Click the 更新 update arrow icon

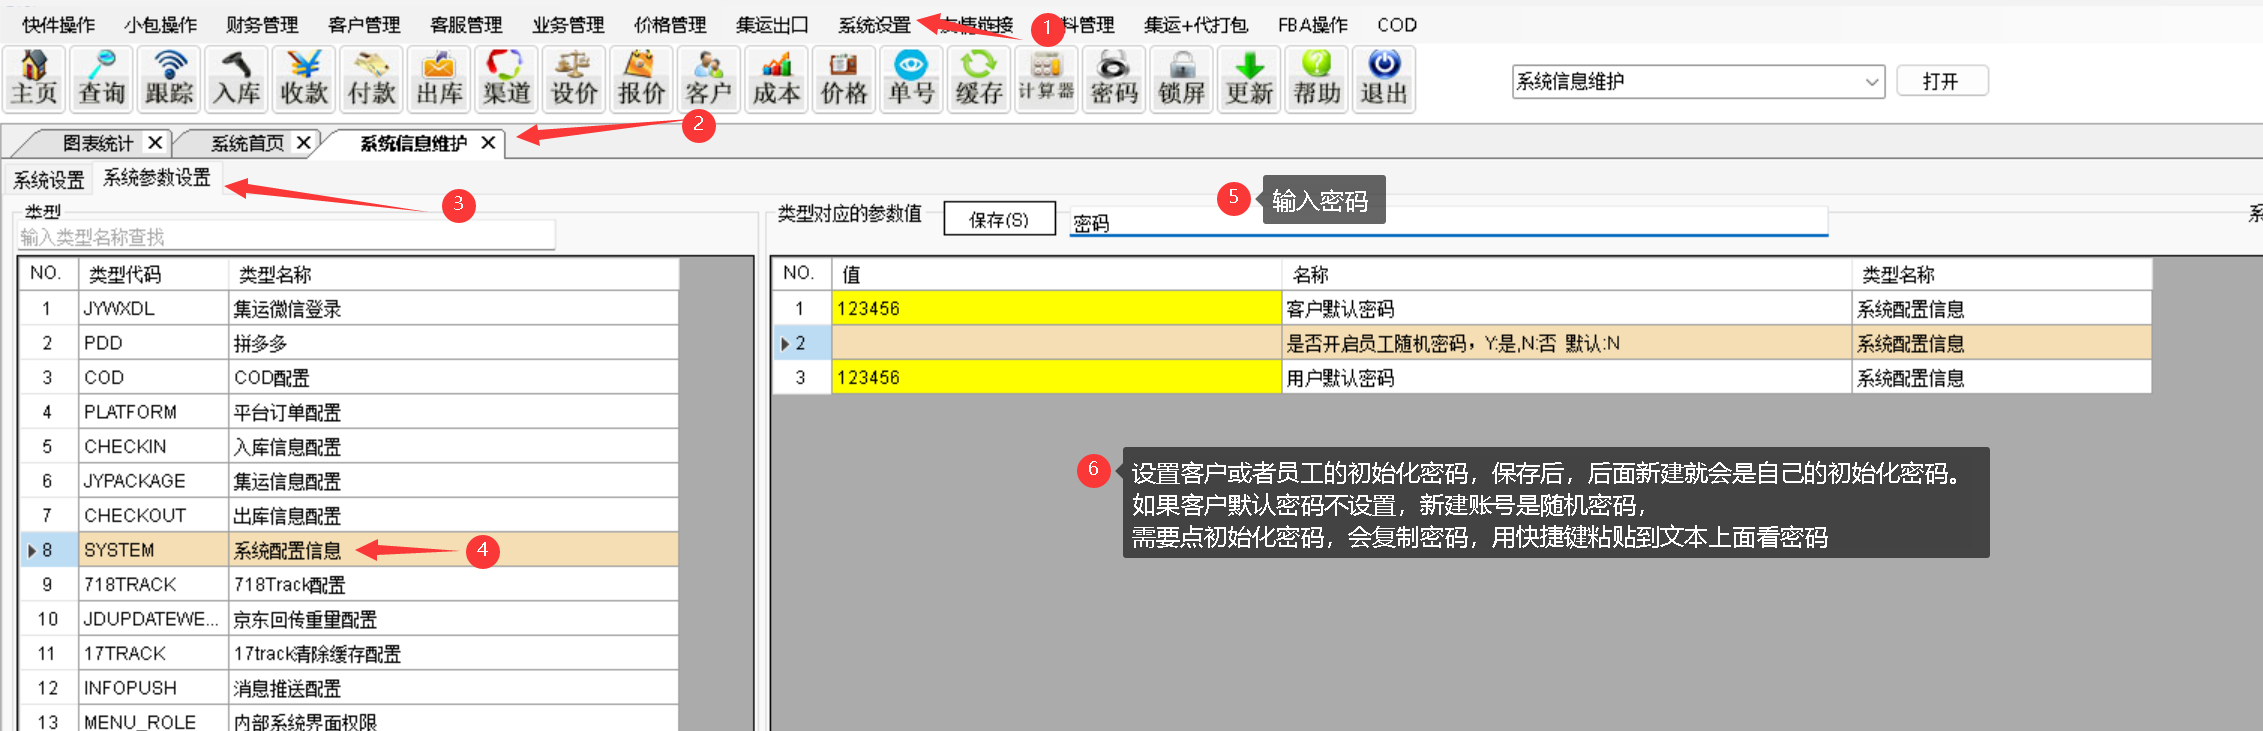[1249, 78]
